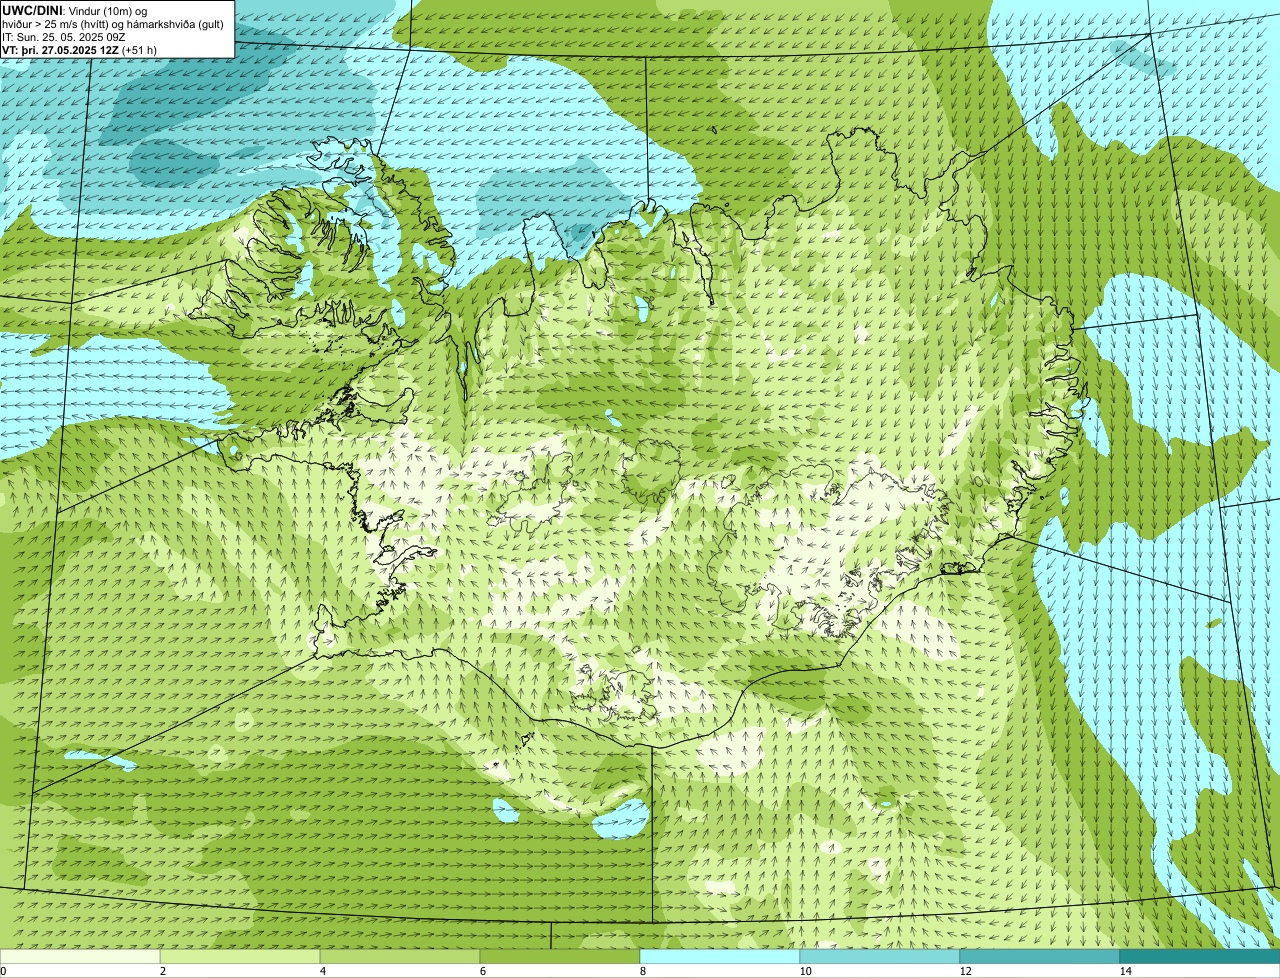This screenshot has width=1280, height=978.
Task: Click the 'hviður > 25 m/s' description line
Action: click(113, 24)
